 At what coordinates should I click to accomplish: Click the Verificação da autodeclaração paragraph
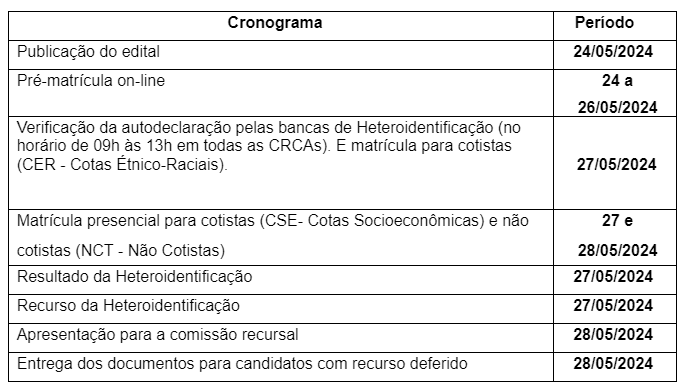pyautogui.click(x=269, y=146)
